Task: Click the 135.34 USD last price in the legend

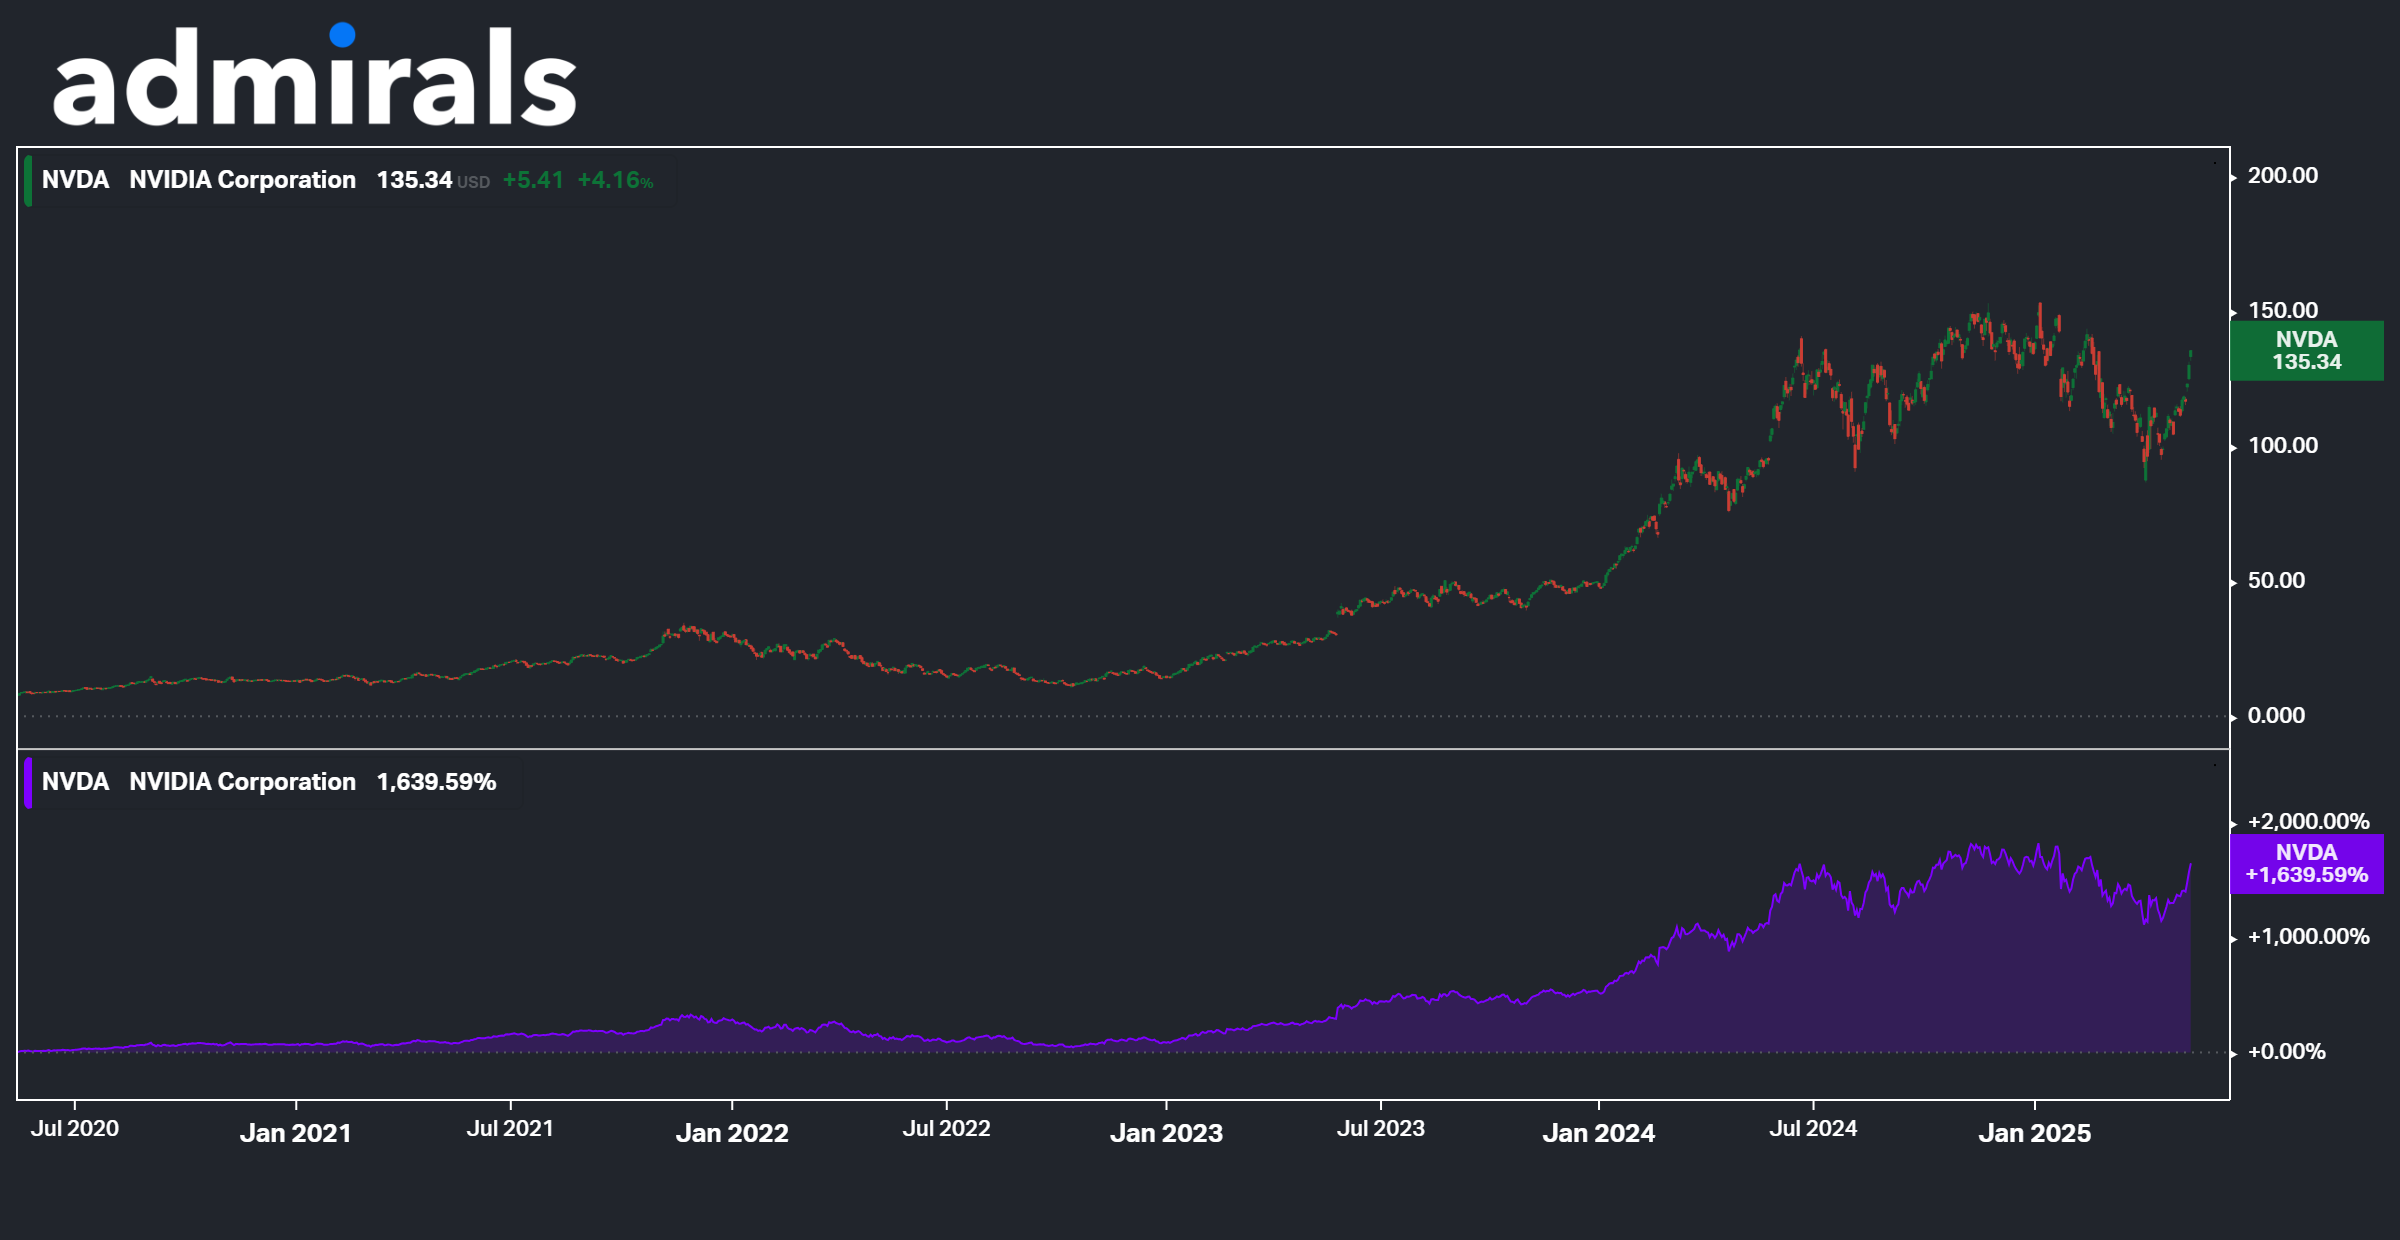Action: [433, 180]
